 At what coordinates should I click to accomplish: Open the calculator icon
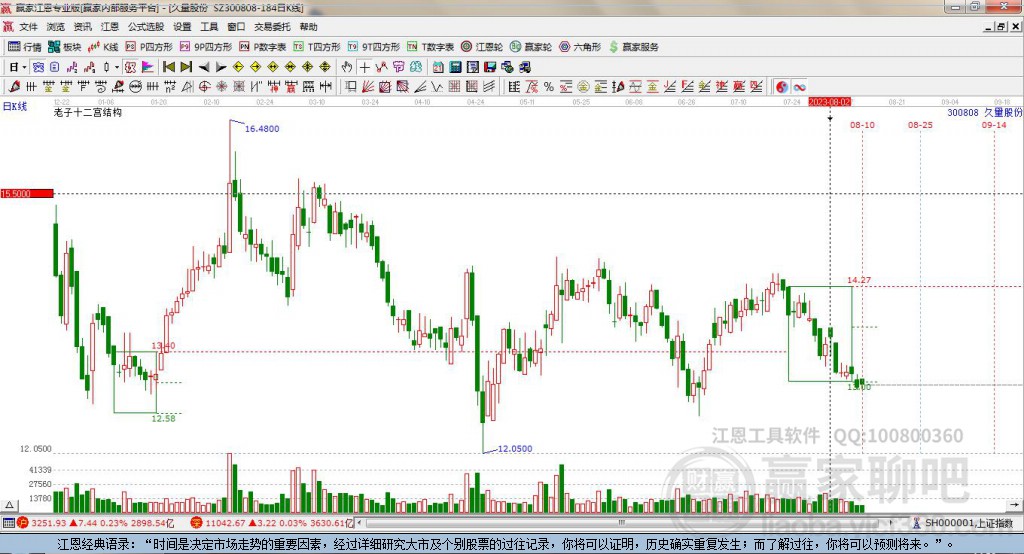click(x=455, y=67)
